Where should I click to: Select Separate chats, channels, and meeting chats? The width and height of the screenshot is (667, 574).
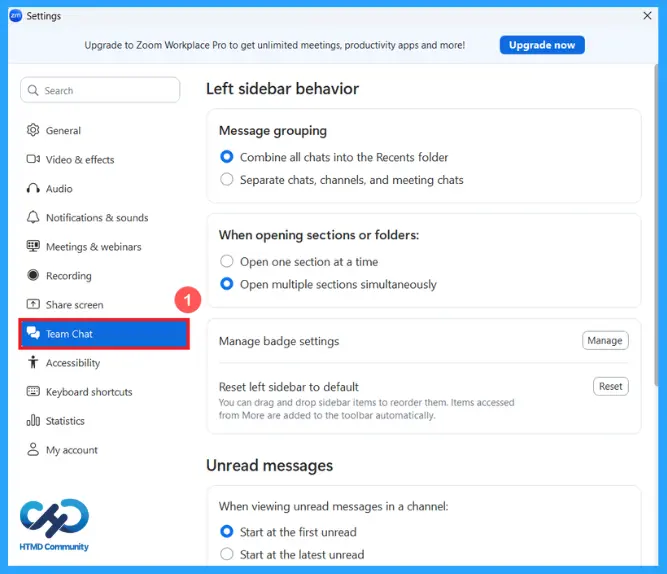coord(227,180)
